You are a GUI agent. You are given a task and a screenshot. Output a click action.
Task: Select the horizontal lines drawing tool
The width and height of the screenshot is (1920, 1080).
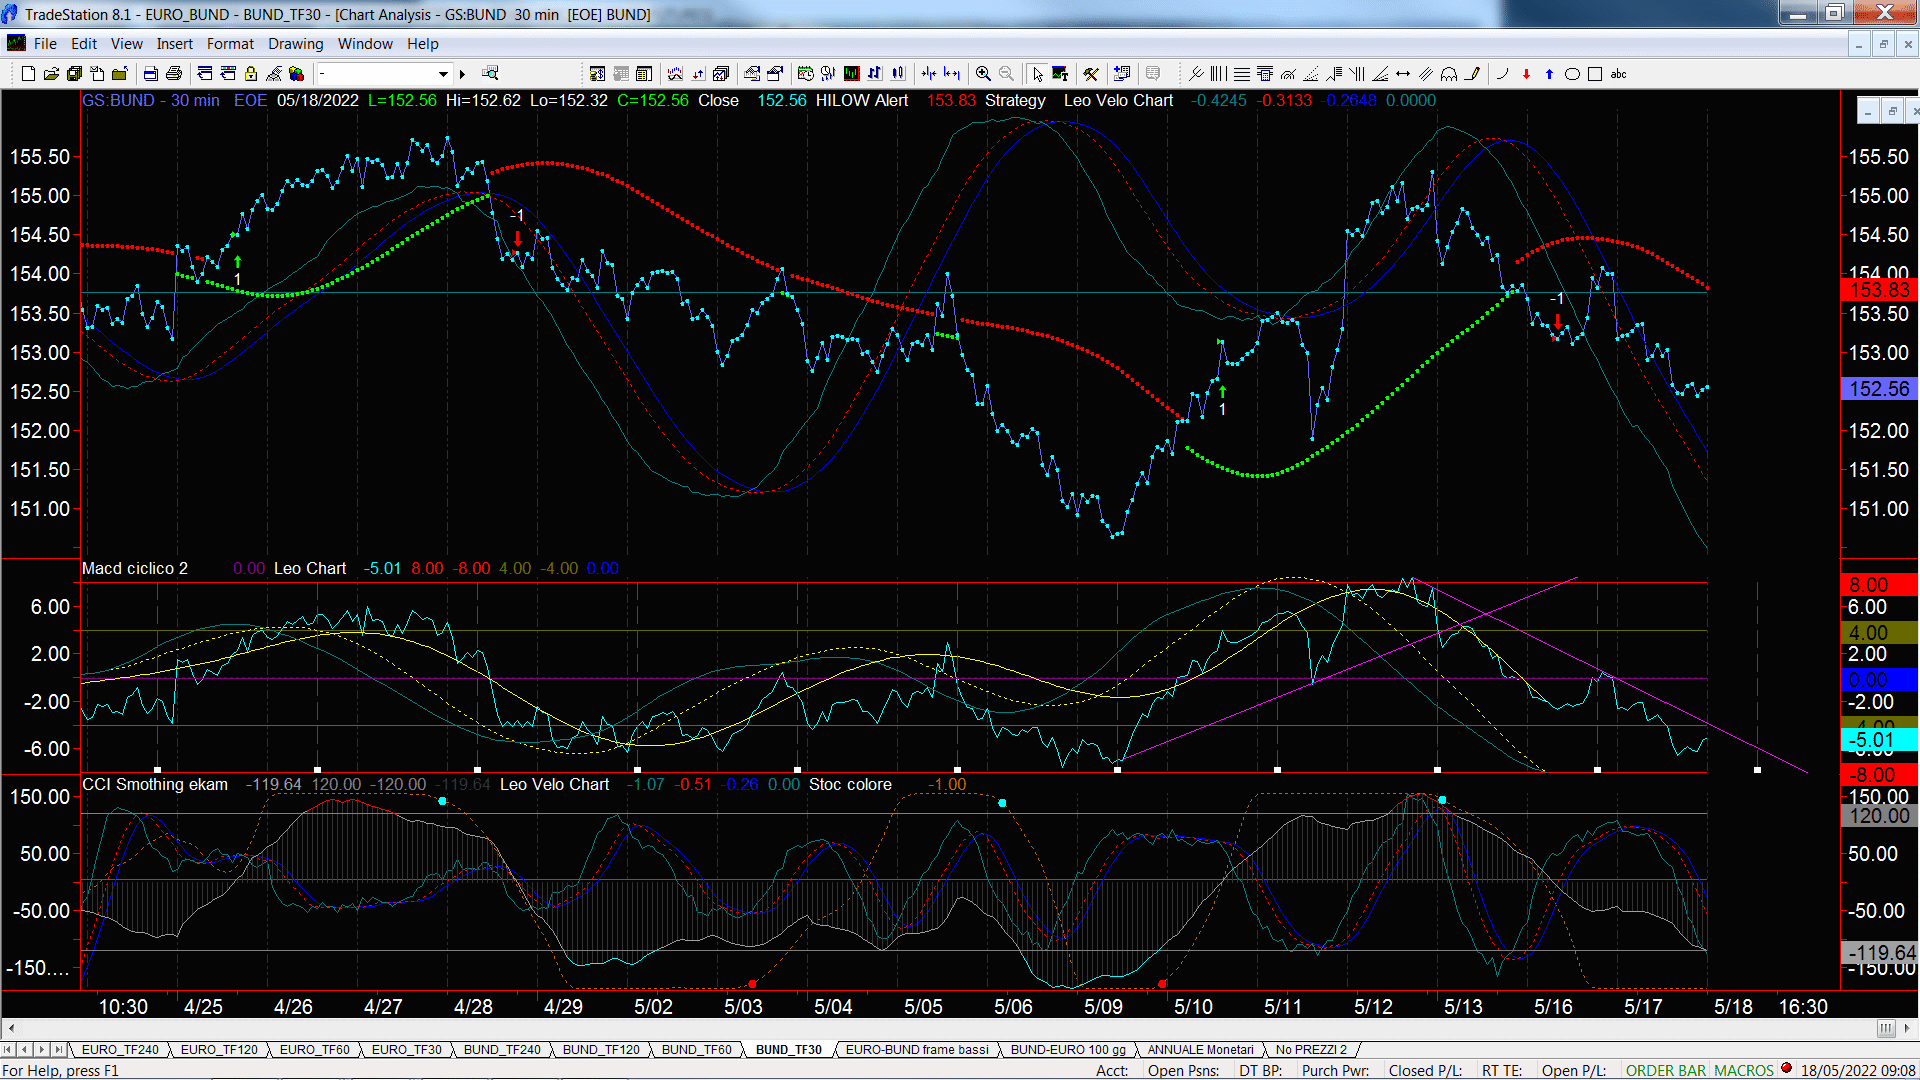[1241, 73]
